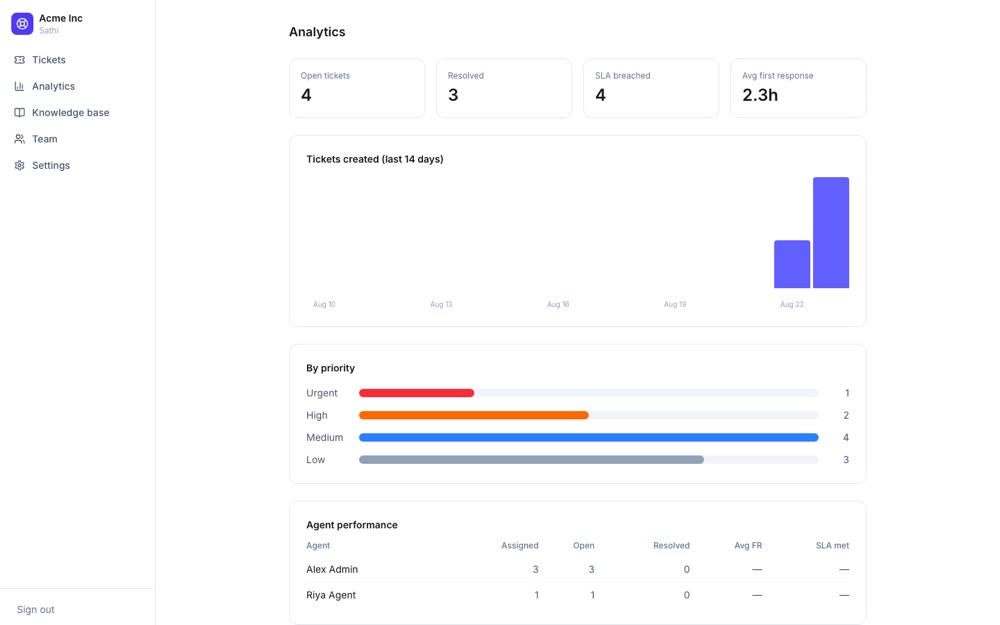Click the Assigned column header
This screenshot has width=1000, height=625.
(x=520, y=546)
